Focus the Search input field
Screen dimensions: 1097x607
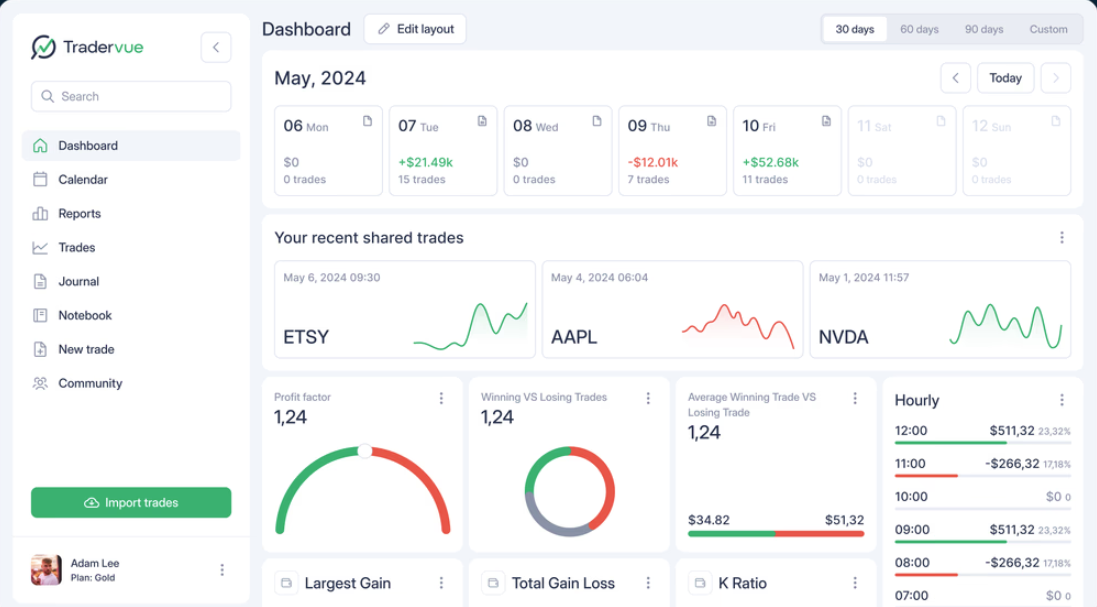131,97
